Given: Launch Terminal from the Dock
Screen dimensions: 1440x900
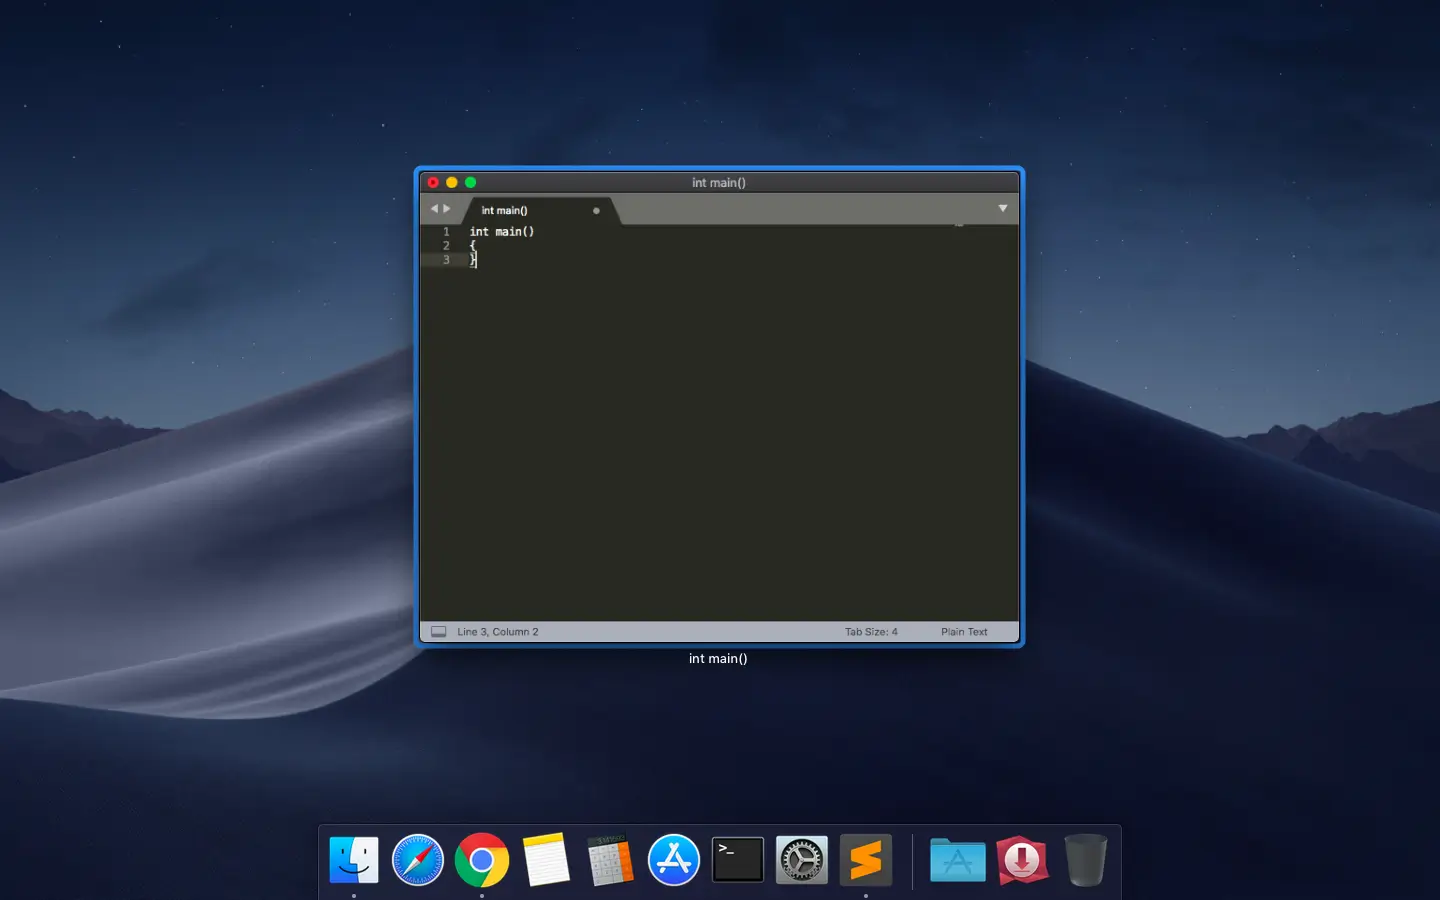Looking at the screenshot, I should point(738,860).
